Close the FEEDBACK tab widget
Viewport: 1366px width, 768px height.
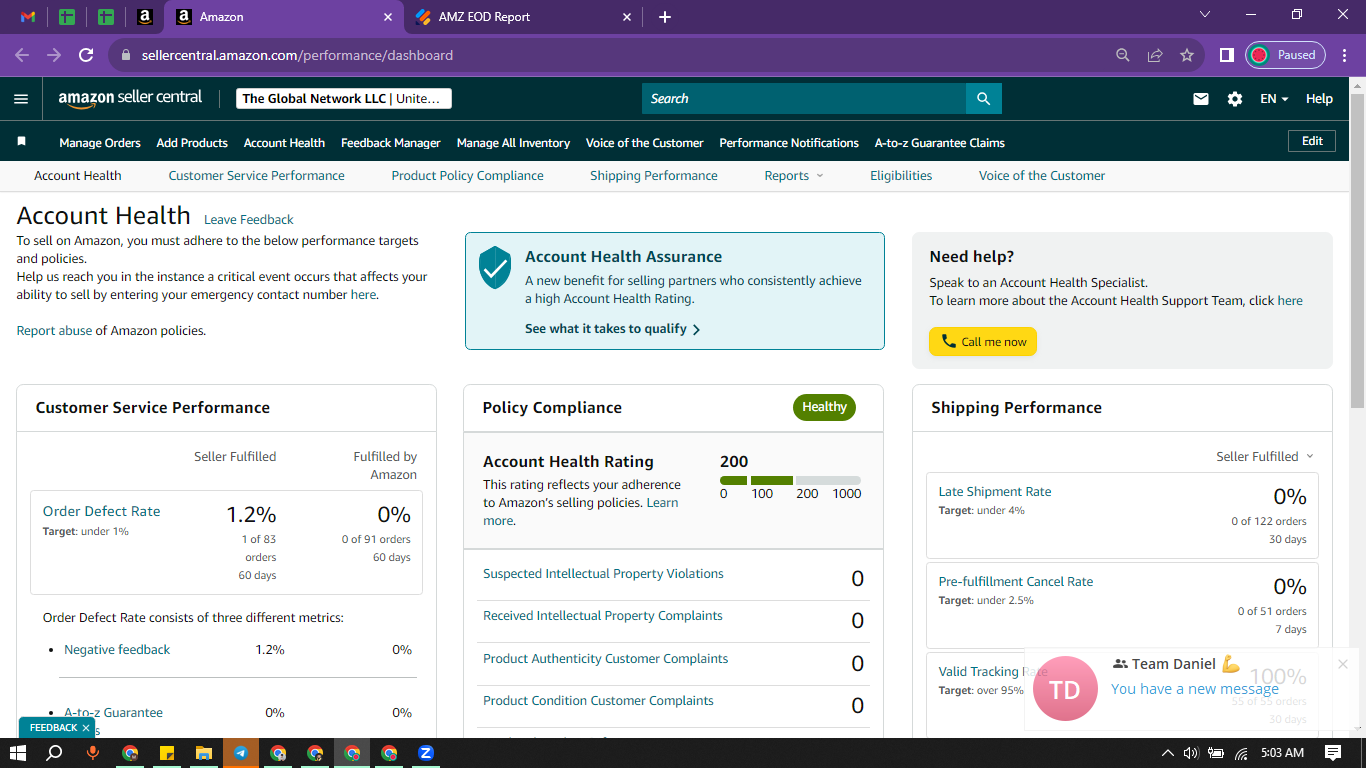tap(86, 728)
